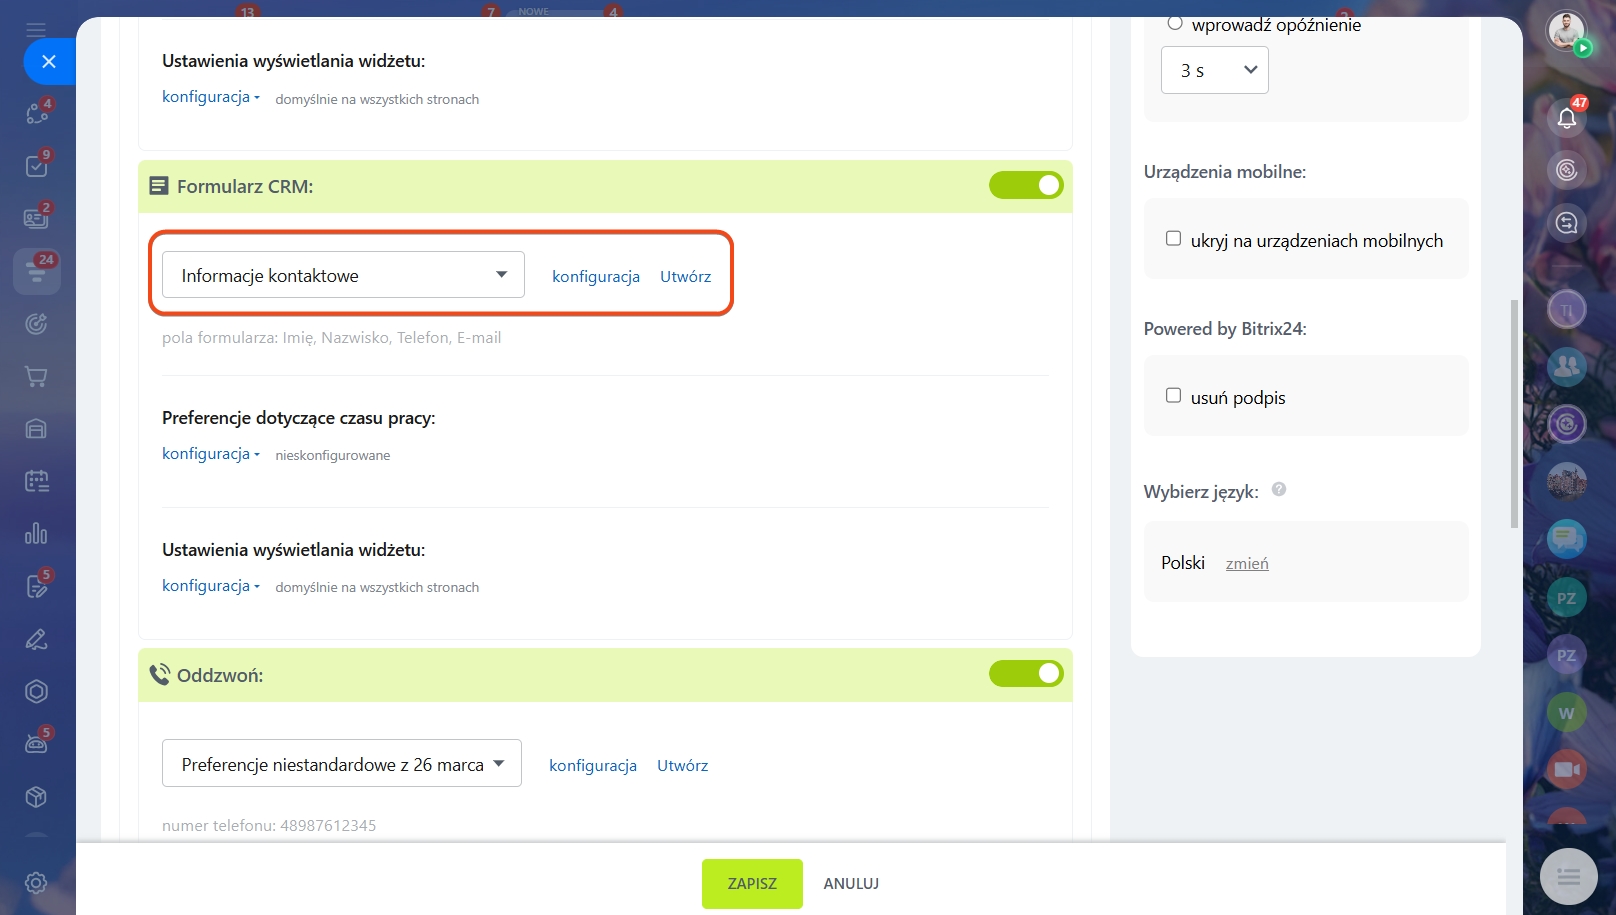Open the warehouse store icon in sidebar
Viewport: 1616px width, 915px height.
coord(37,429)
